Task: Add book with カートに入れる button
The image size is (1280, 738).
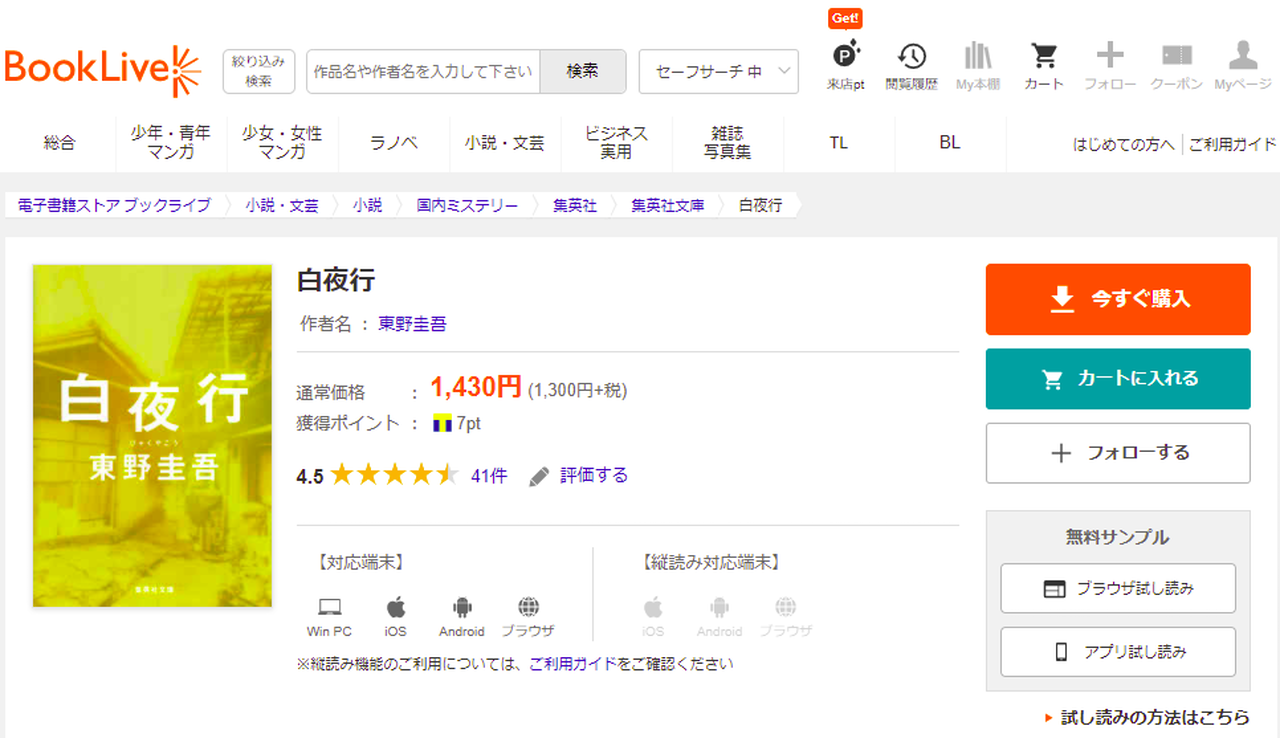Action: coord(1118,379)
